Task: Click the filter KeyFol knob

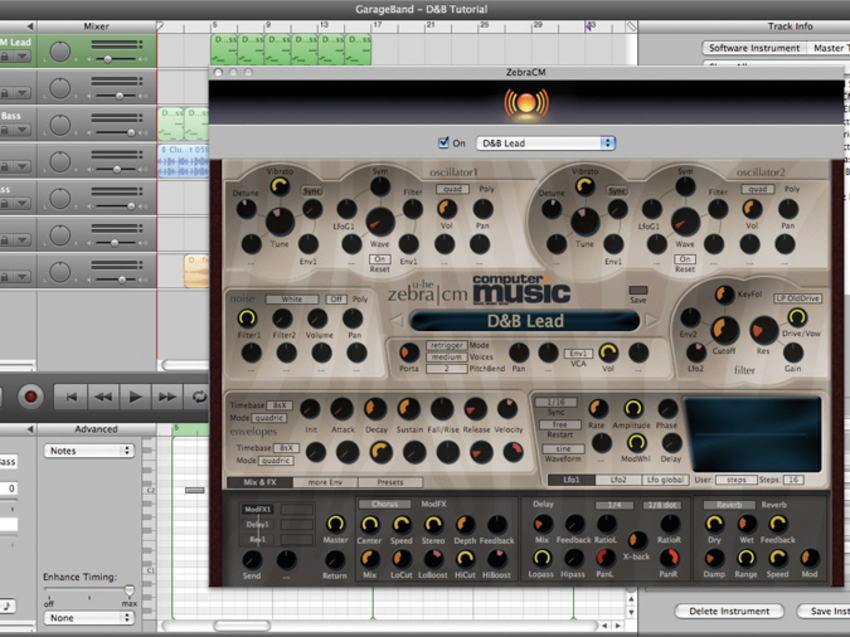Action: point(724,294)
